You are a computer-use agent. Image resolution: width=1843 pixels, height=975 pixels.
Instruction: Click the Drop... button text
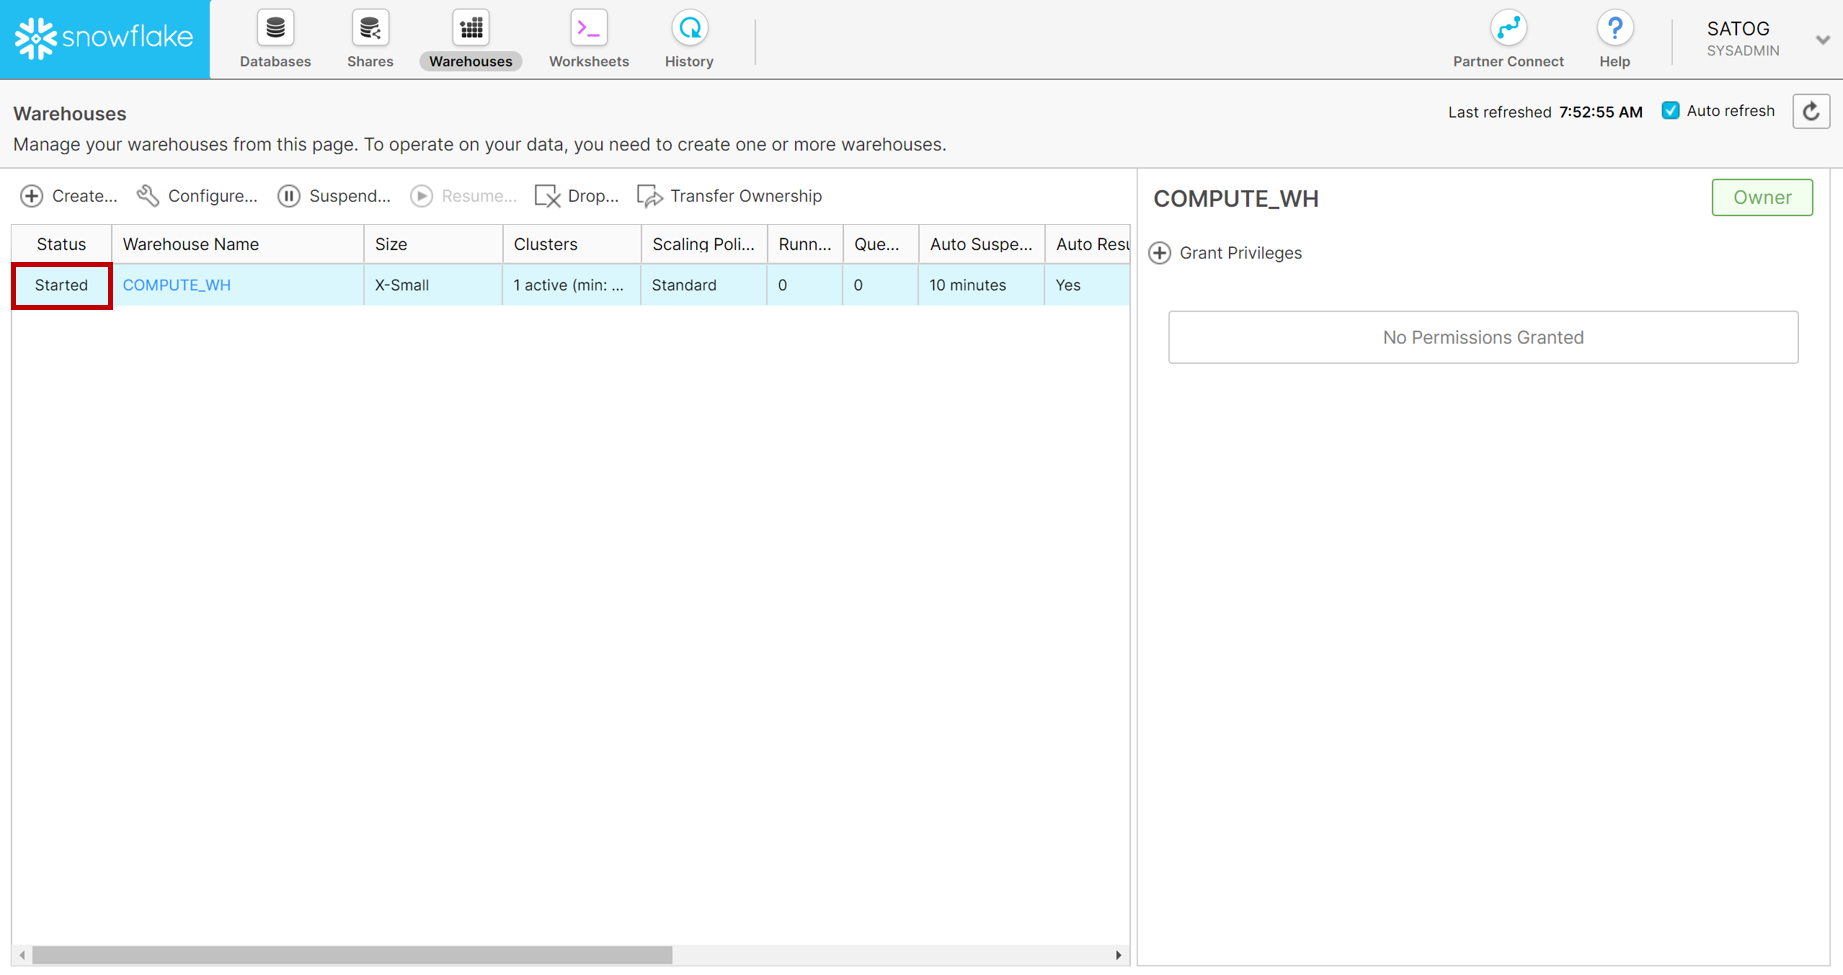point(593,196)
